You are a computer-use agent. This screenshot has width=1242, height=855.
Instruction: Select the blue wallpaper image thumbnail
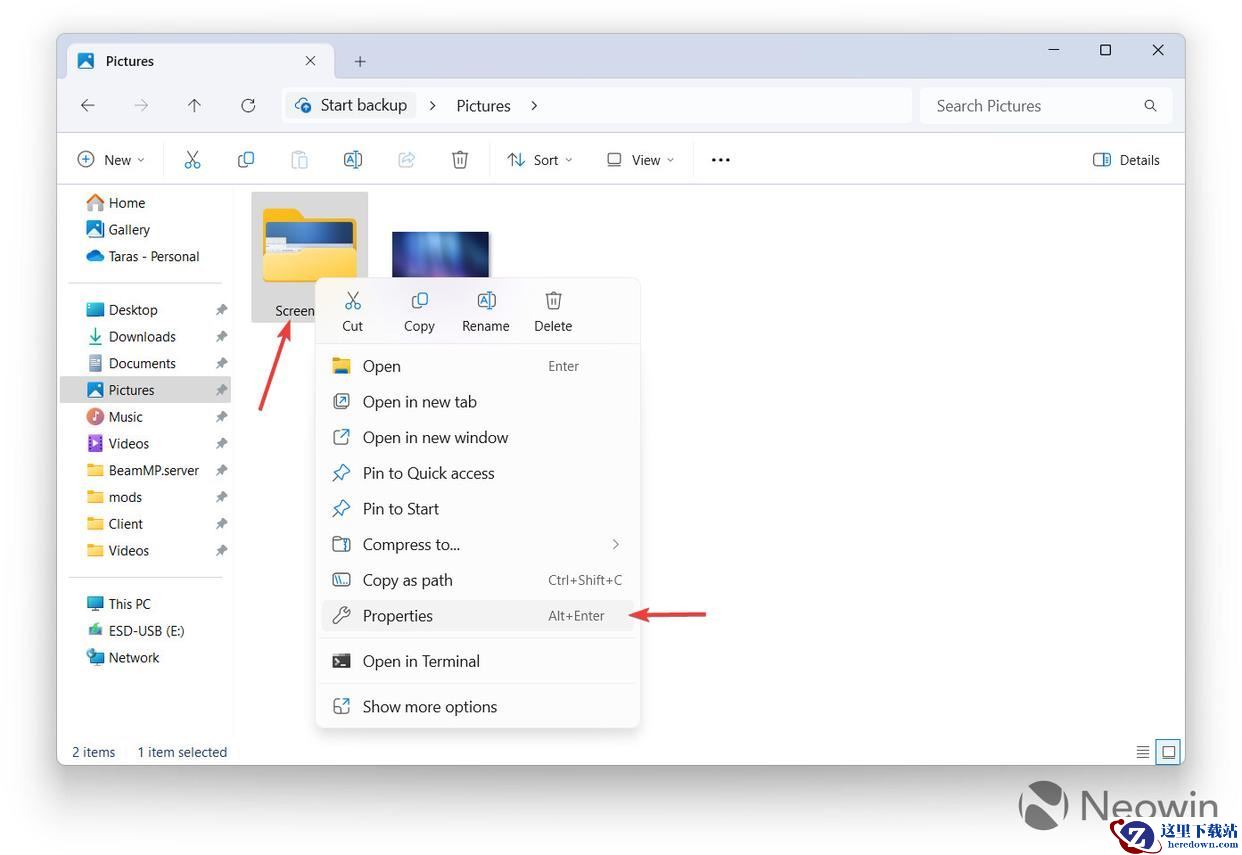(440, 255)
